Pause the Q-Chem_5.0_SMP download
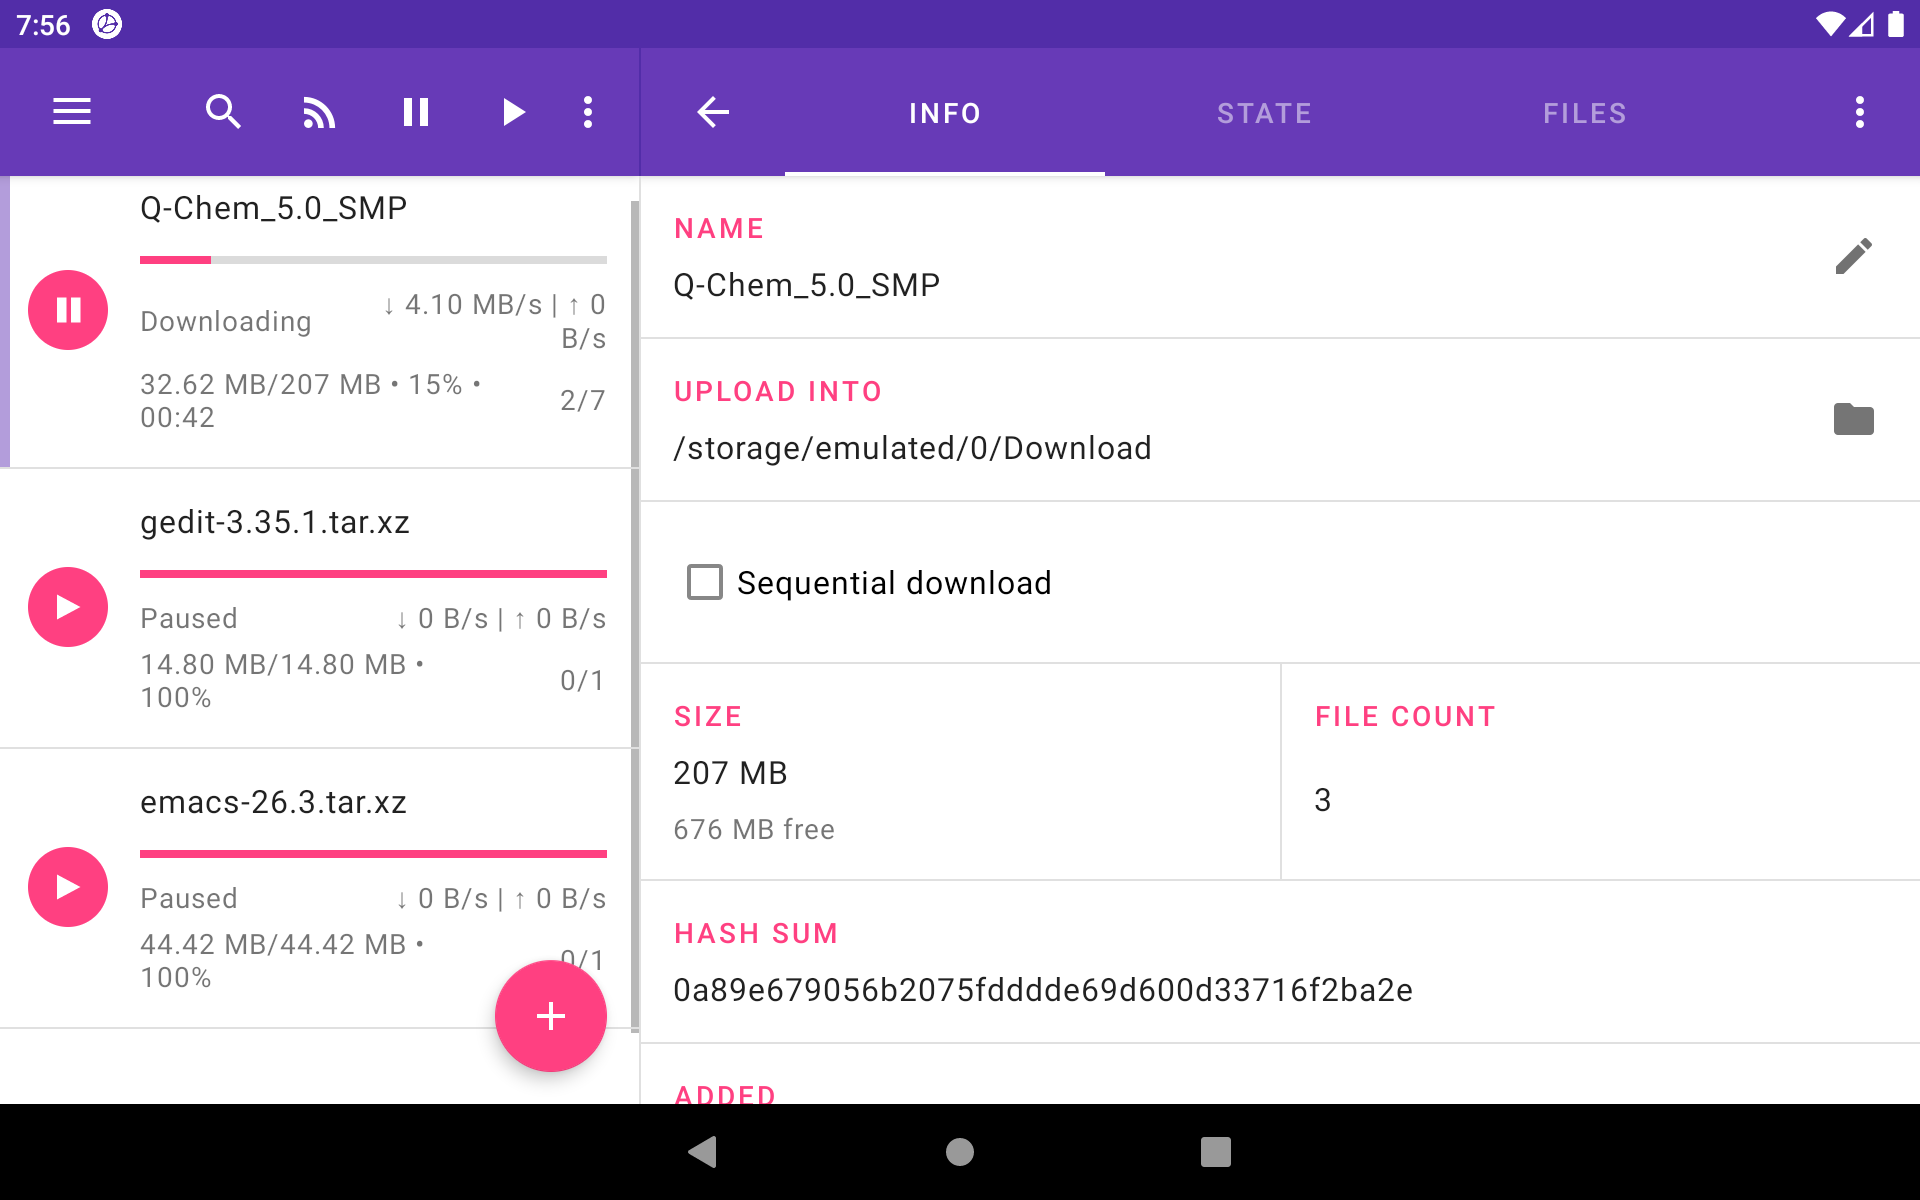Image resolution: width=1920 pixels, height=1200 pixels. coord(68,310)
